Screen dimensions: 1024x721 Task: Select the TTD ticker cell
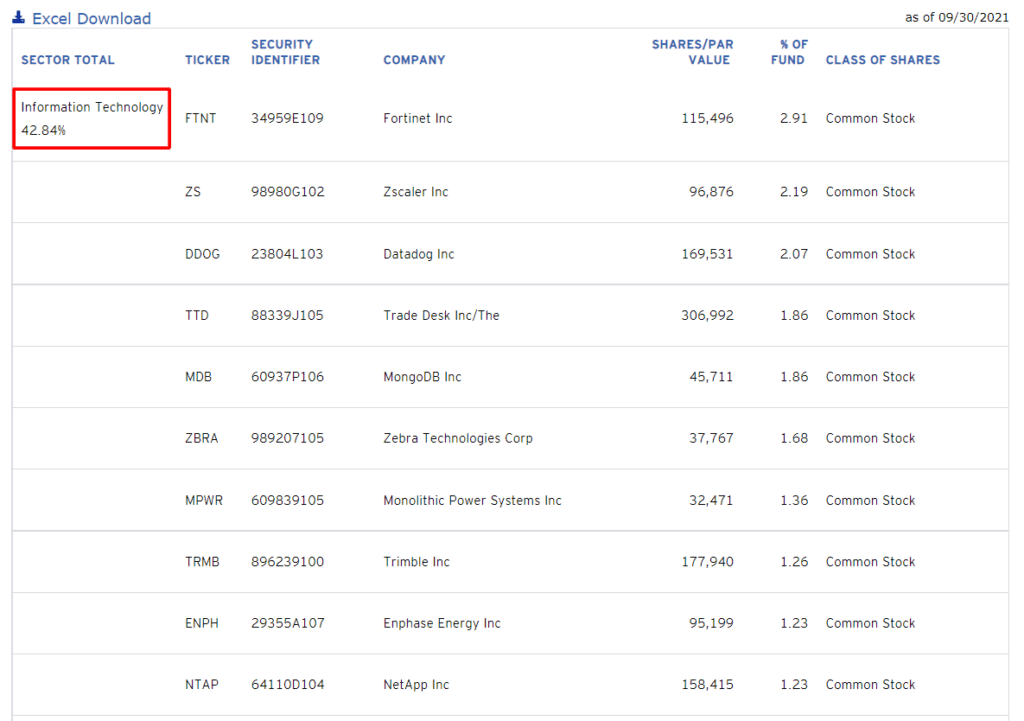tap(197, 315)
